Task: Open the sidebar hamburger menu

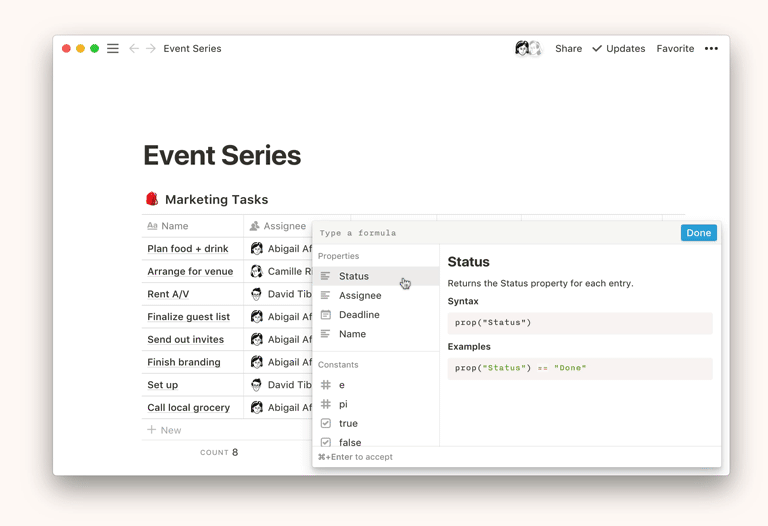Action: (x=113, y=48)
